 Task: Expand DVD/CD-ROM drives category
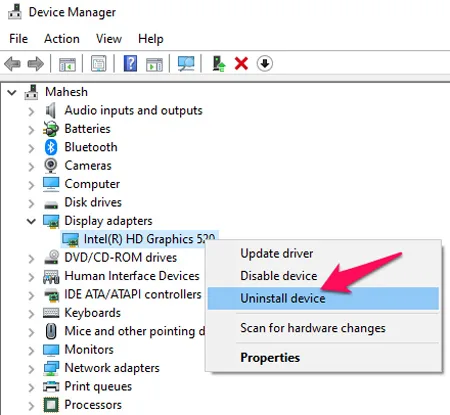pyautogui.click(x=31, y=259)
